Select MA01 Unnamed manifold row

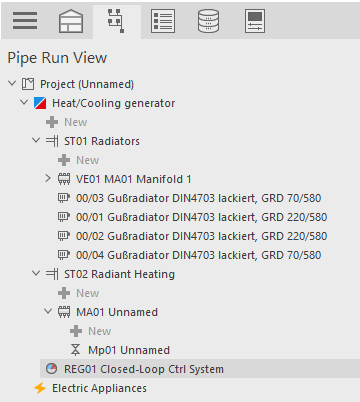point(117,312)
